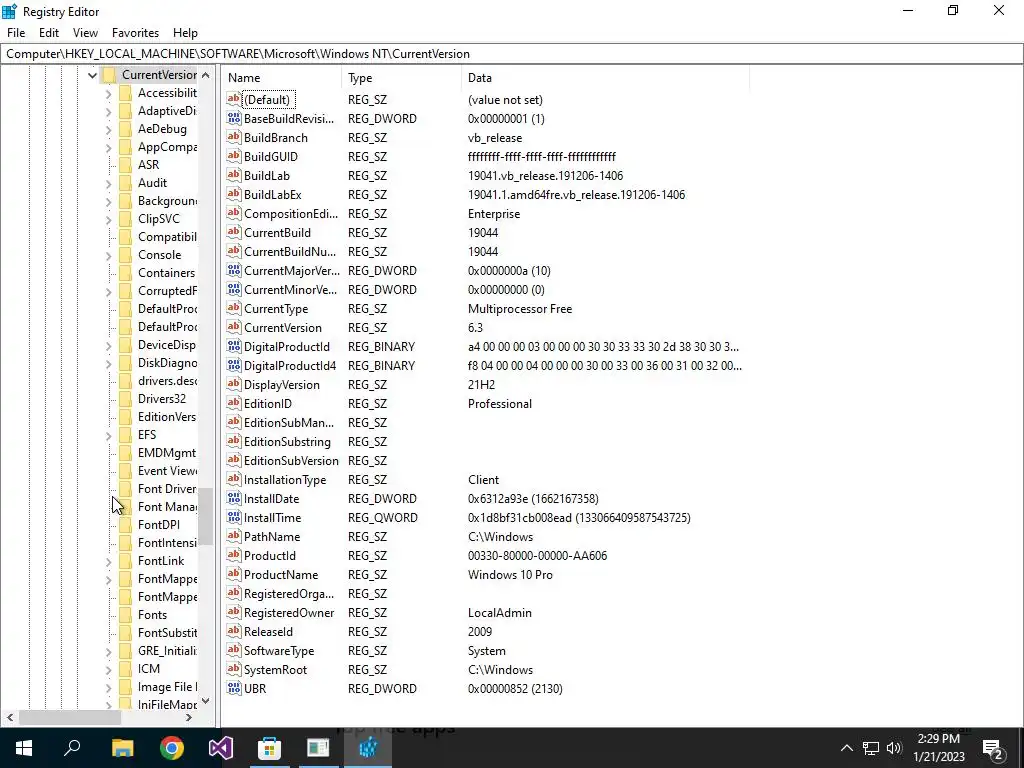The height and width of the screenshot is (768, 1024).
Task: Open the Edit menu
Action: click(x=49, y=33)
